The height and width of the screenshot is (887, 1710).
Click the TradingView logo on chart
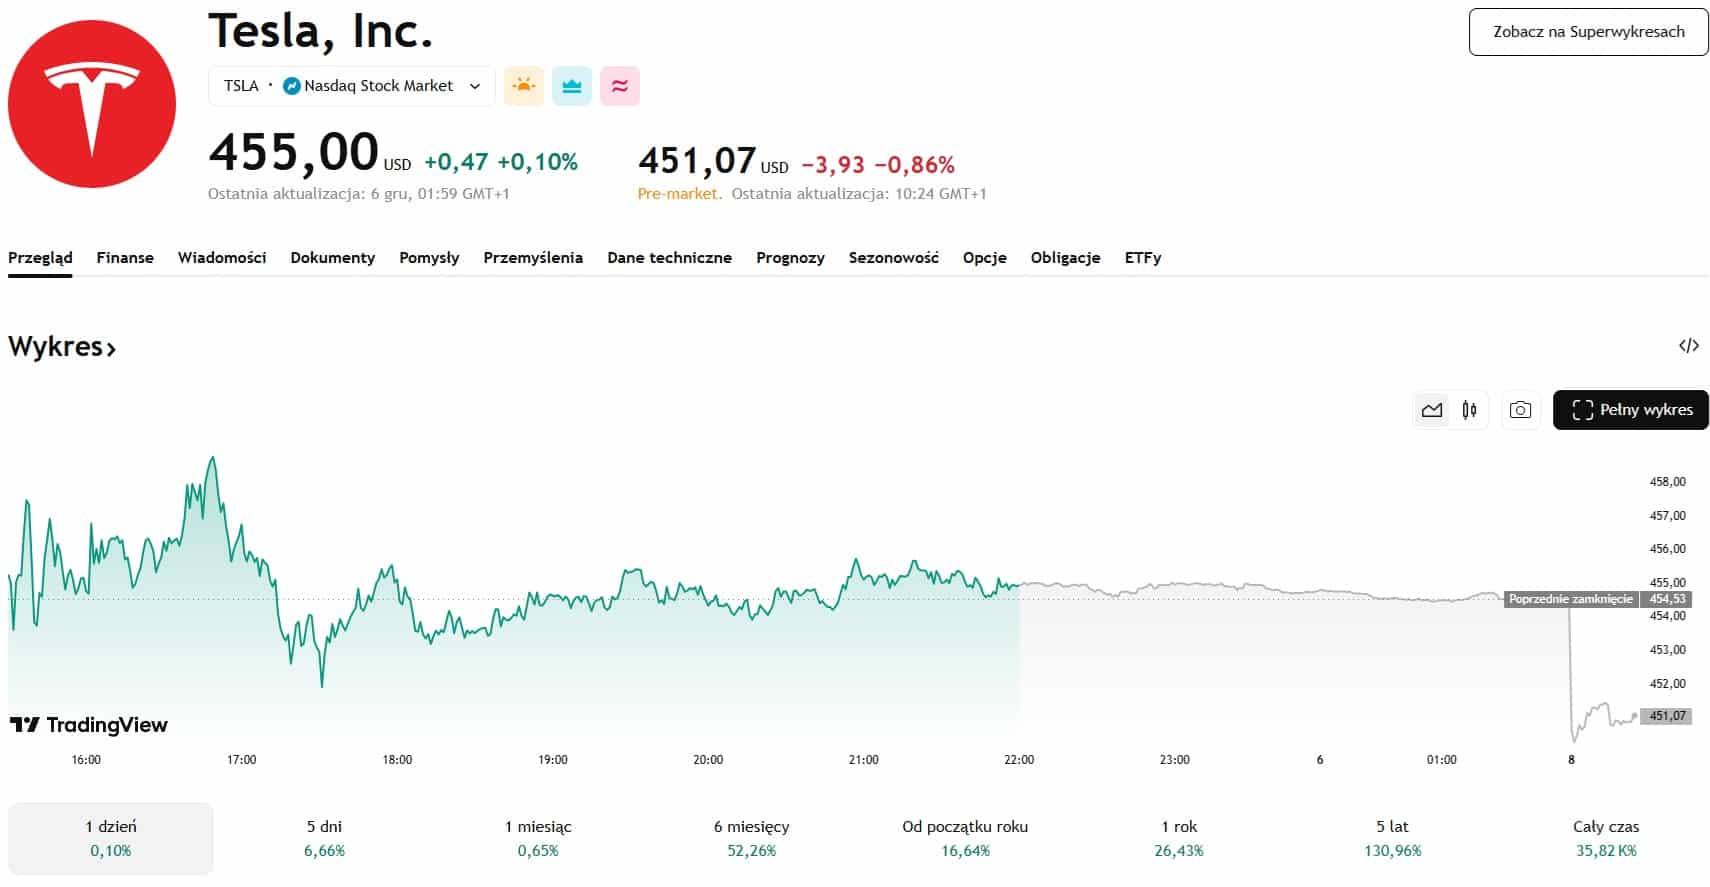coord(89,725)
